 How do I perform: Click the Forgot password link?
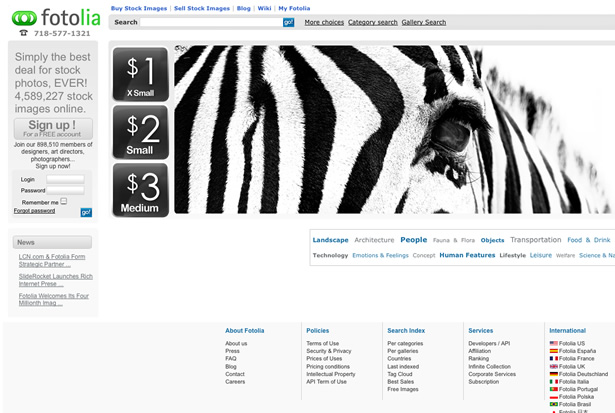(x=35, y=211)
